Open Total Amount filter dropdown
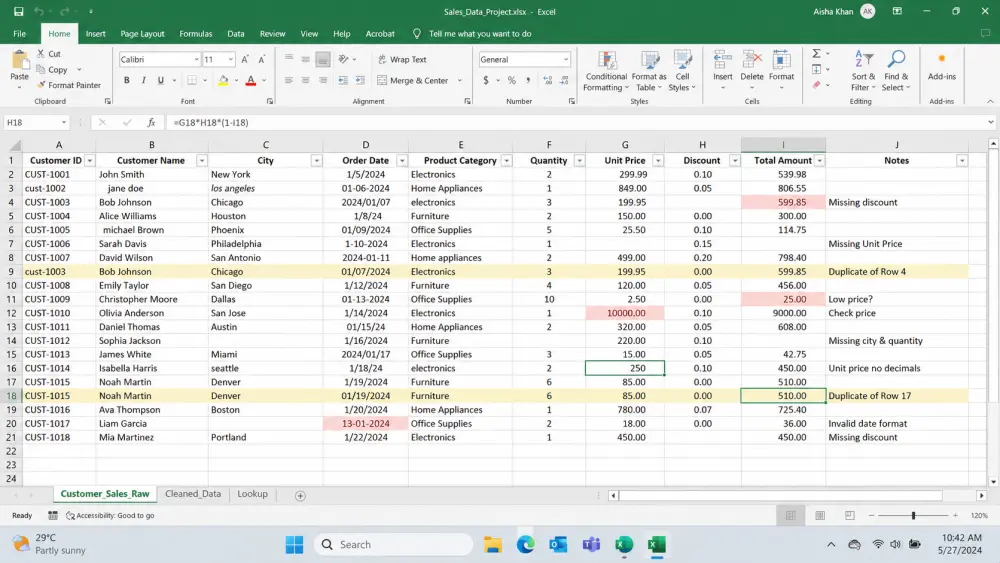Image resolution: width=1000 pixels, height=563 pixels. 820,161
